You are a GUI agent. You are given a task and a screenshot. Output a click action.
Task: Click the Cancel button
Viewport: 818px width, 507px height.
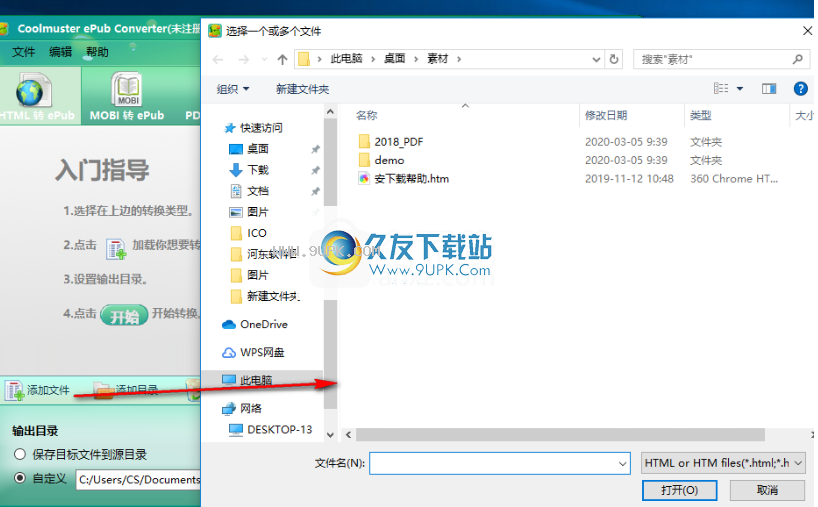click(767, 490)
